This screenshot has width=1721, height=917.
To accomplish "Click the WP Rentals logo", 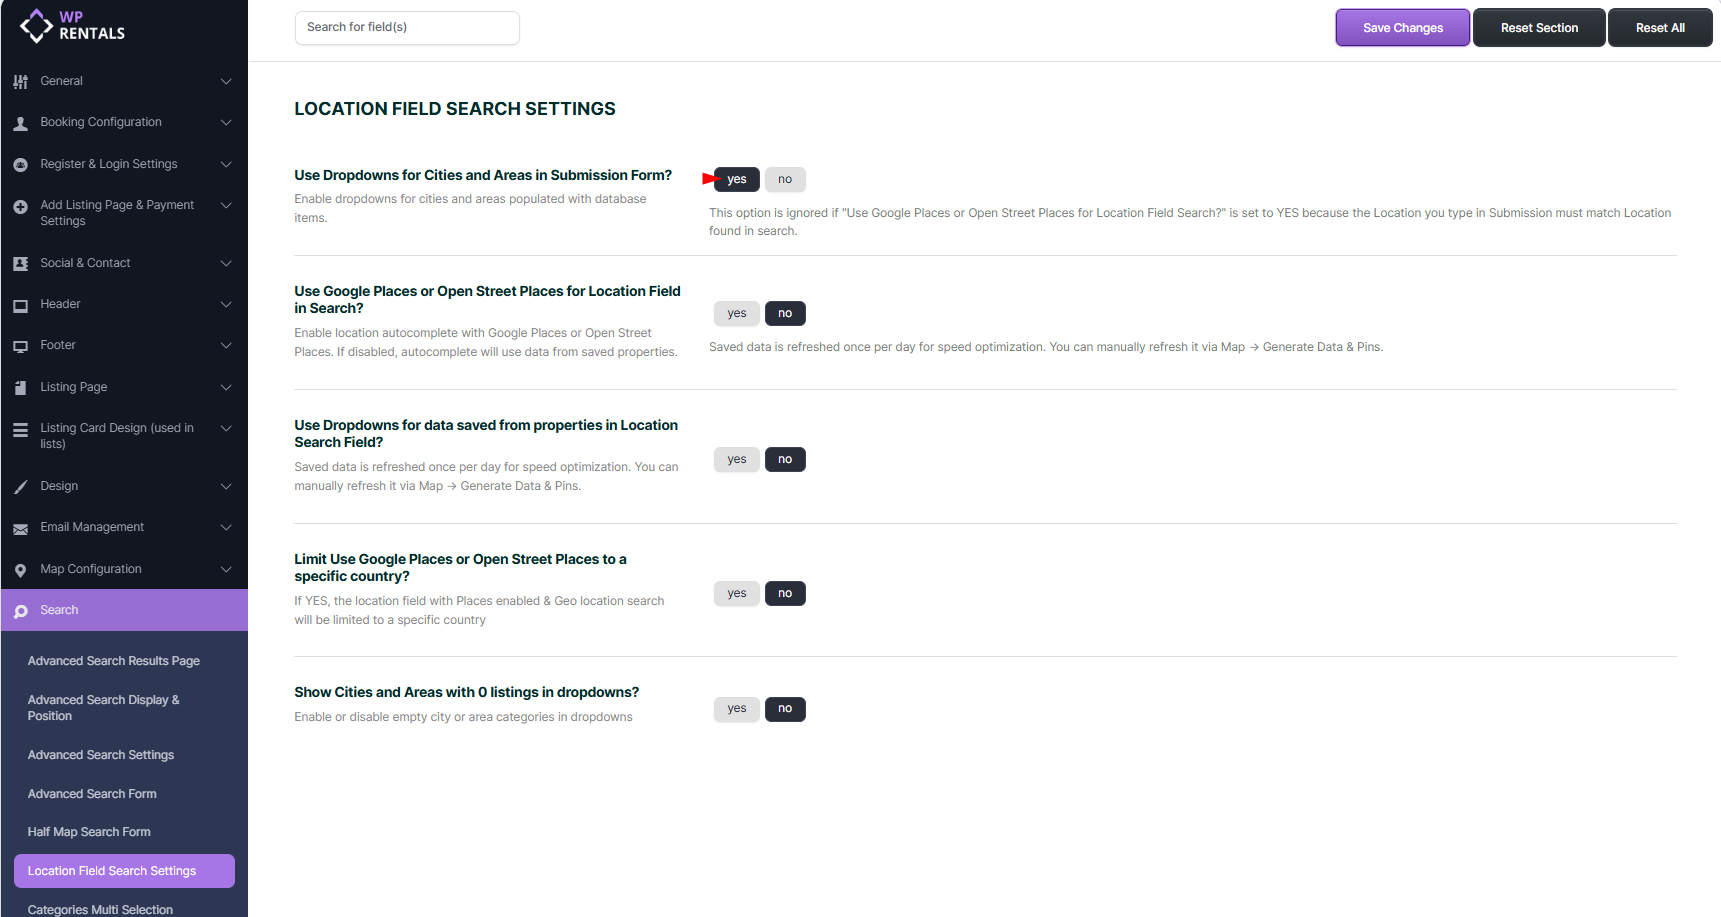I will tap(72, 26).
